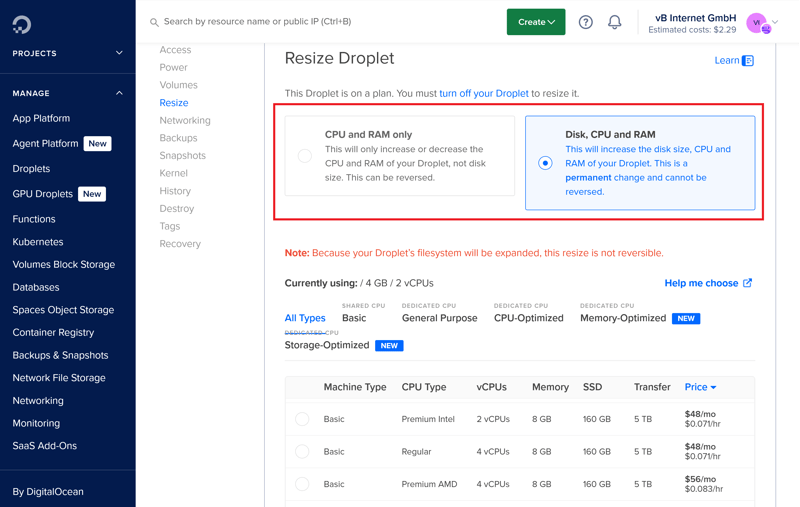Open the help question mark icon
The height and width of the screenshot is (507, 800).
coord(586,22)
